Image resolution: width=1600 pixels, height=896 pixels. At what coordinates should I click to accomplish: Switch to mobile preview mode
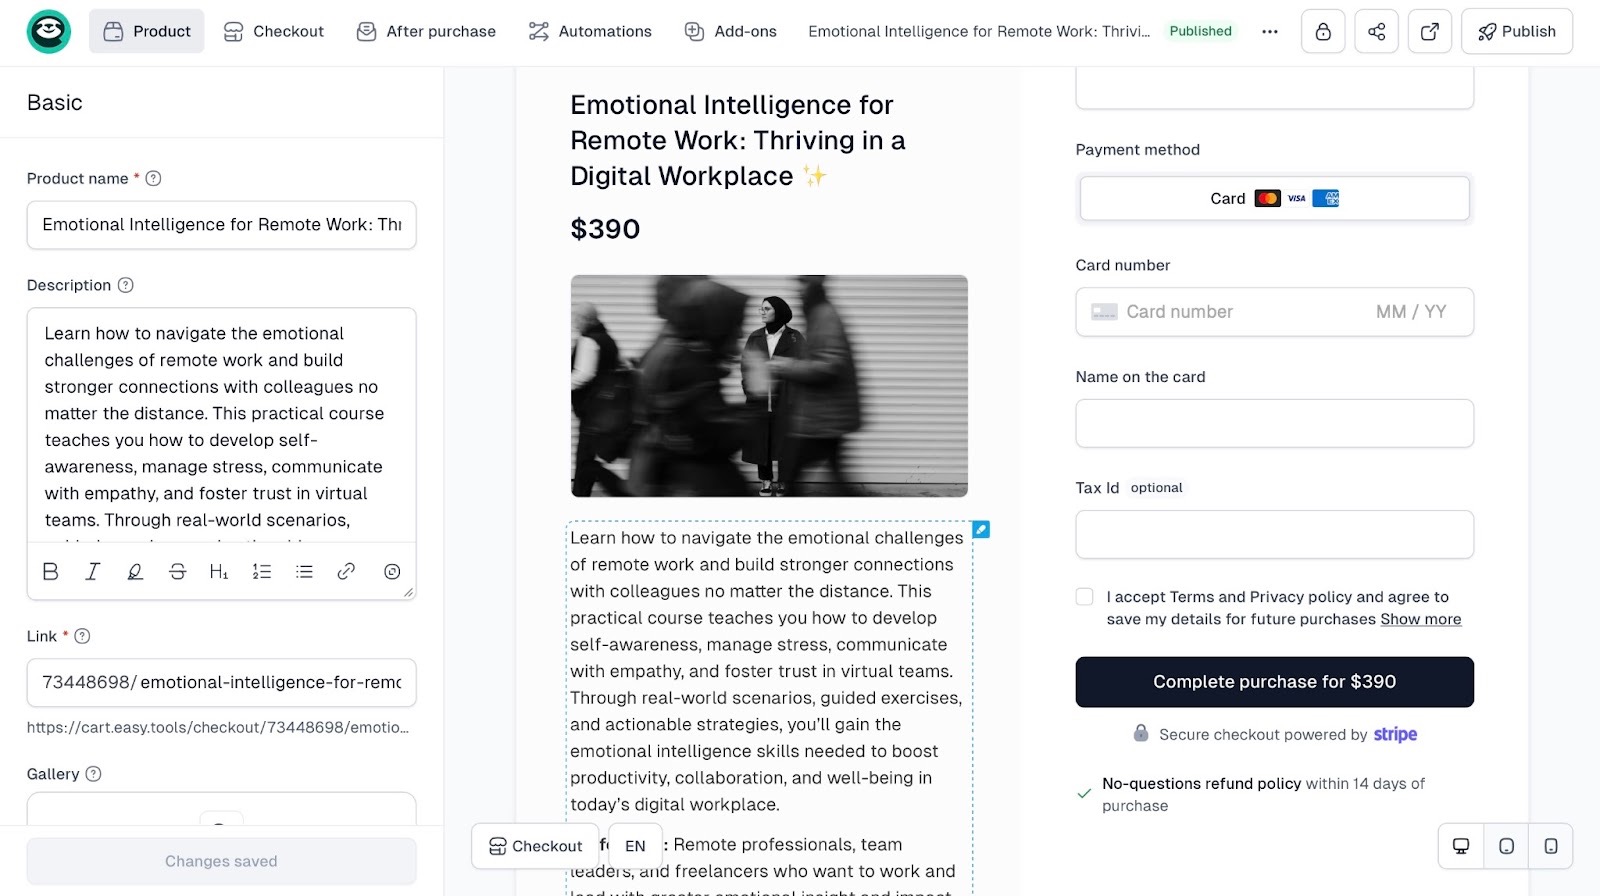(x=1551, y=846)
